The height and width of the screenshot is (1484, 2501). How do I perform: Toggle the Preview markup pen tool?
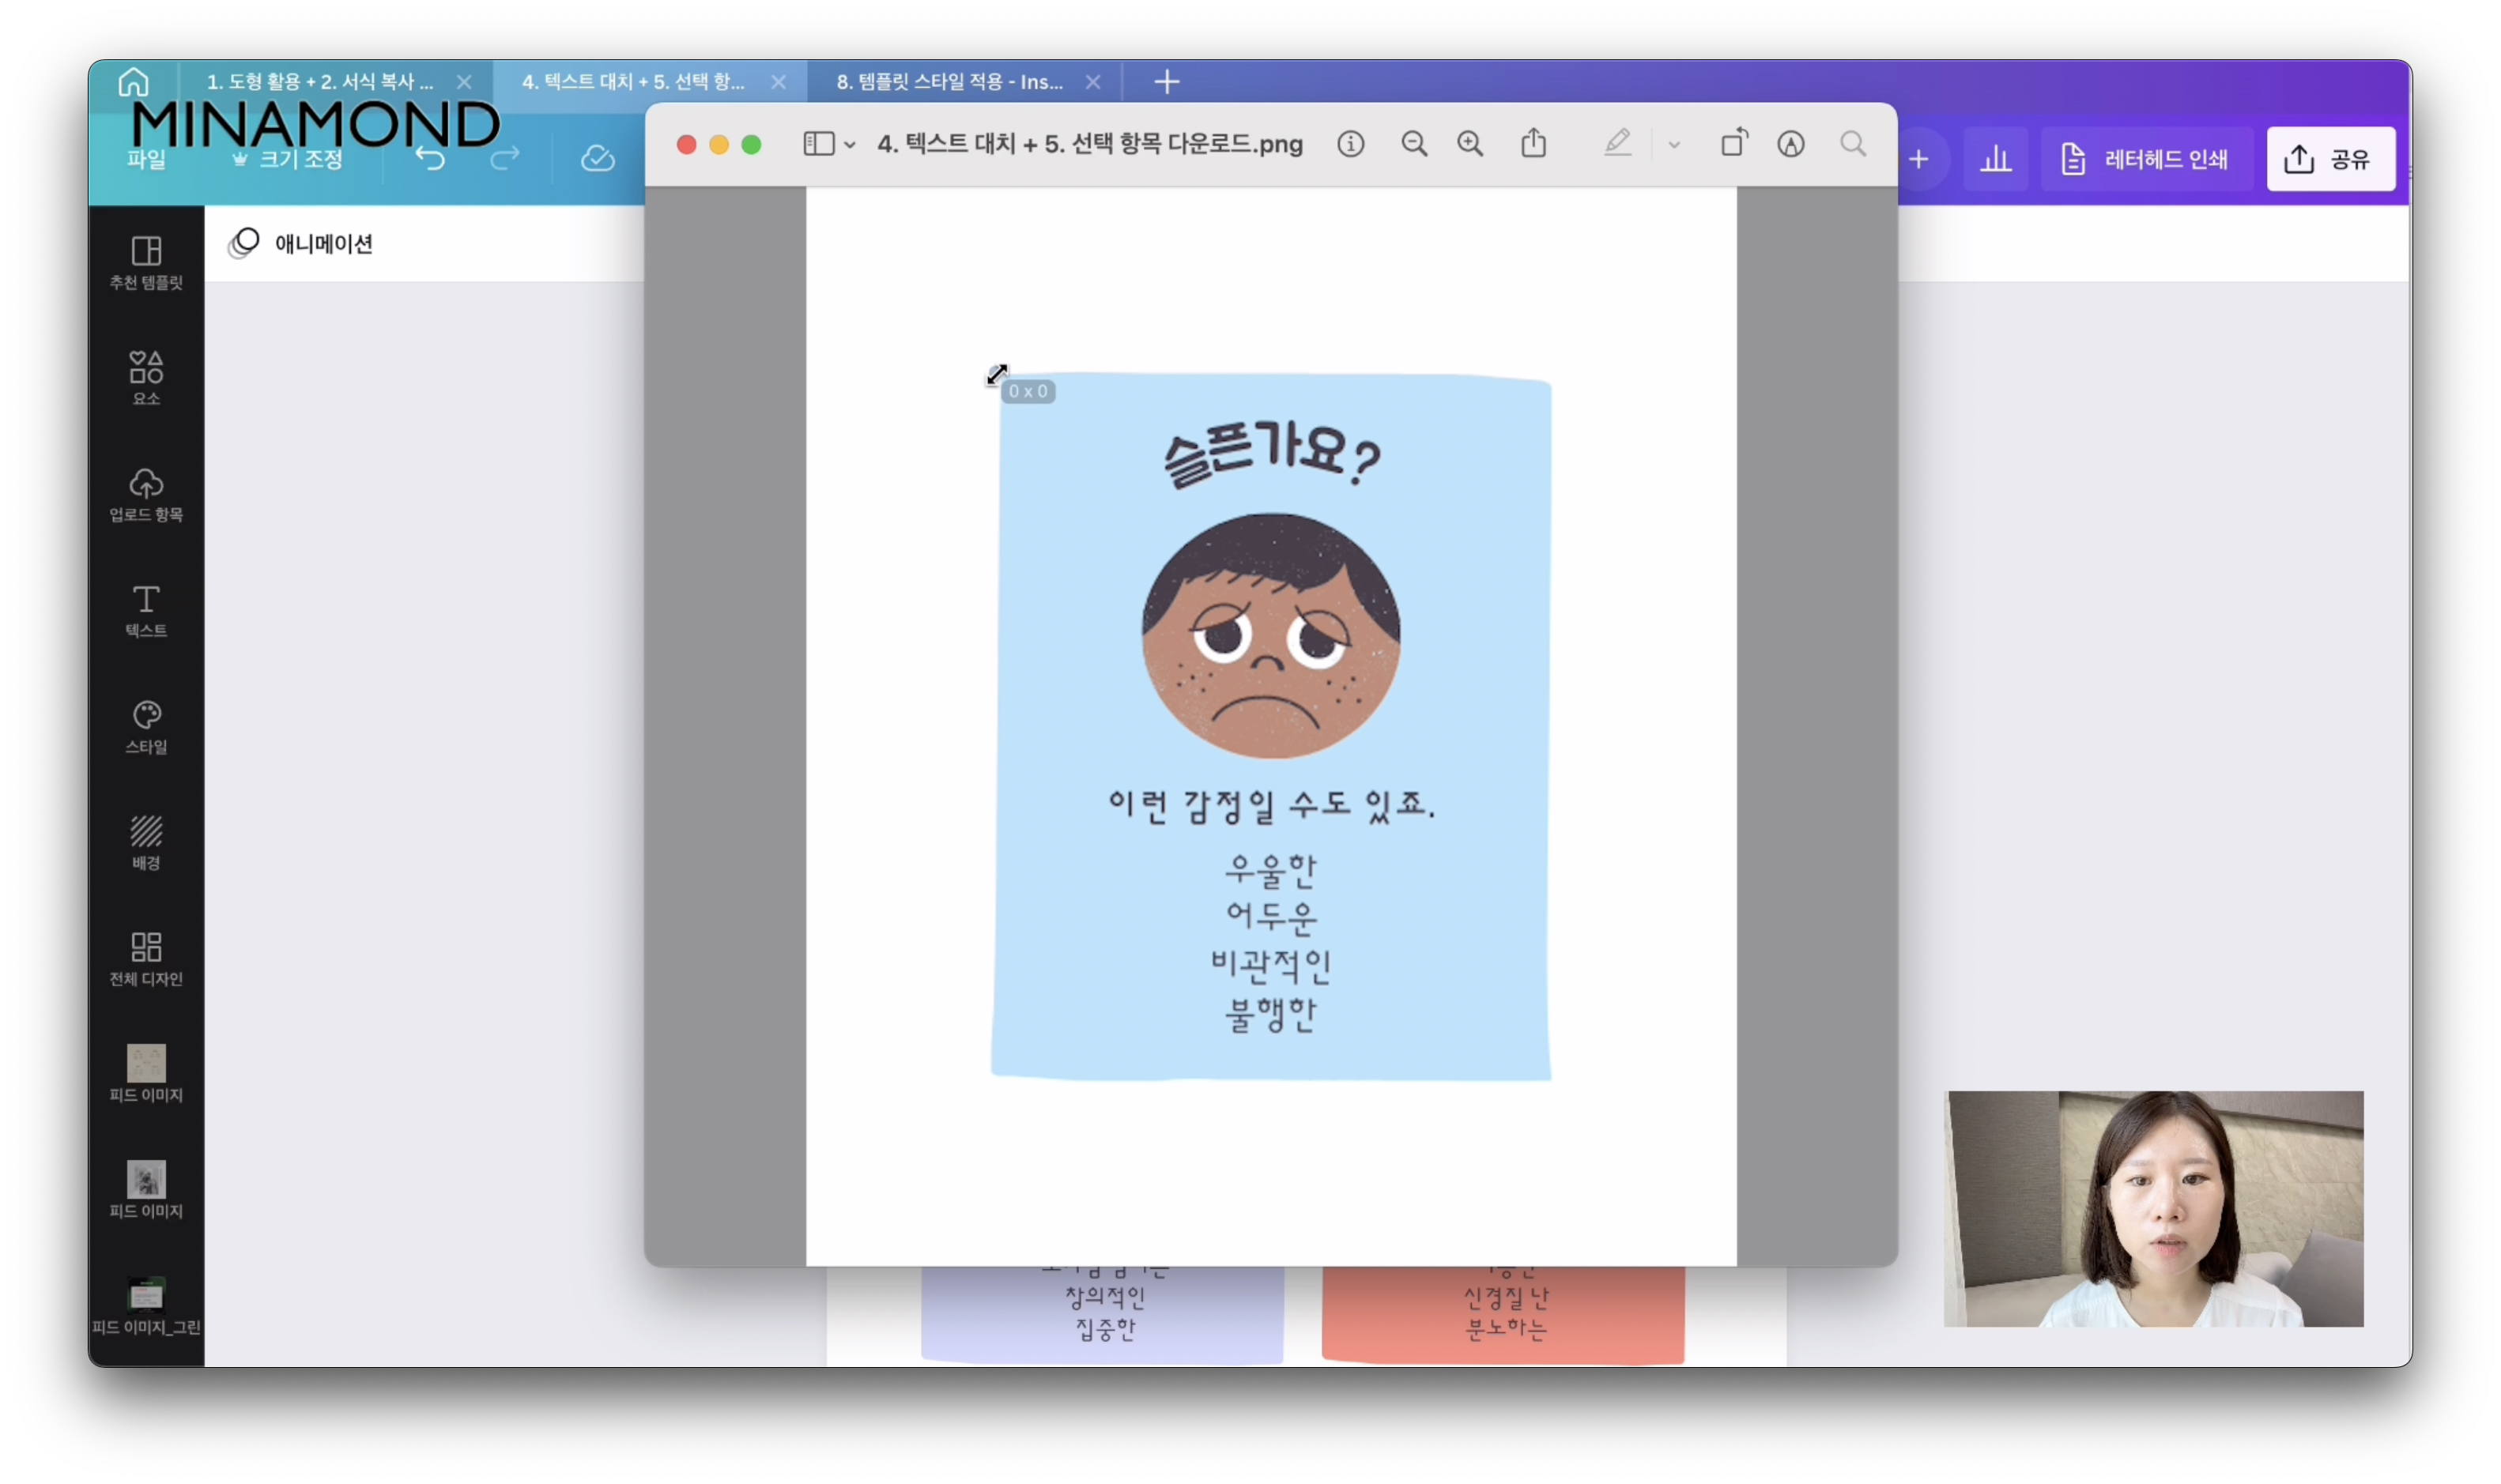click(x=1617, y=144)
